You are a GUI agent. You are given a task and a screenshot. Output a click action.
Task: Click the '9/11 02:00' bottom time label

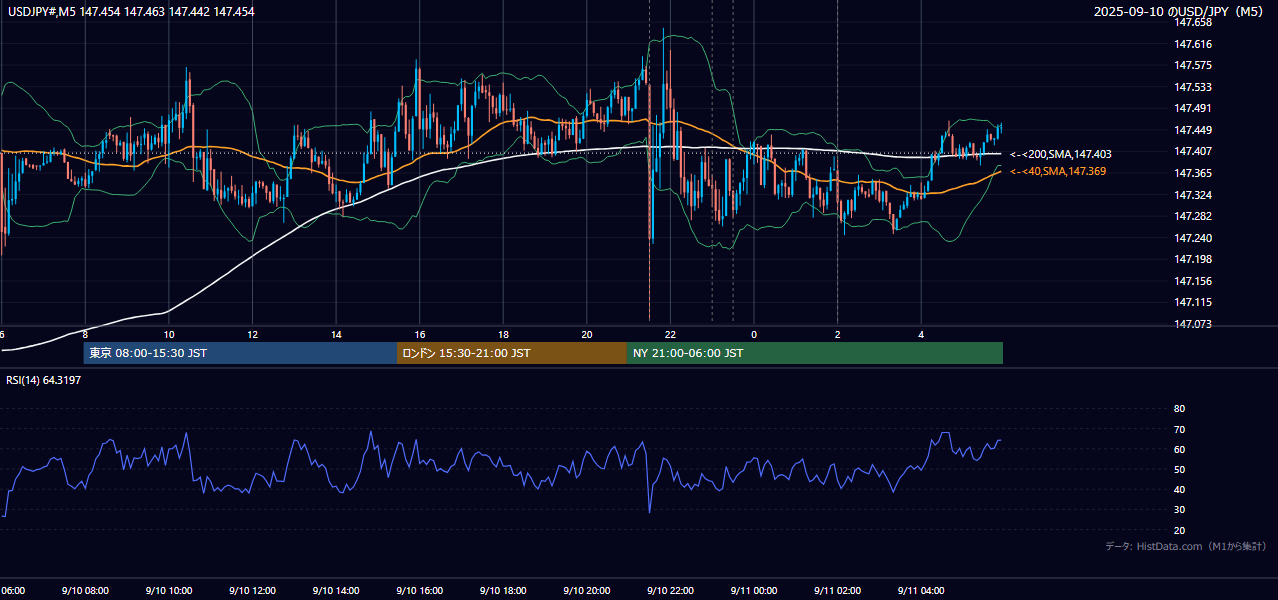[837, 591]
